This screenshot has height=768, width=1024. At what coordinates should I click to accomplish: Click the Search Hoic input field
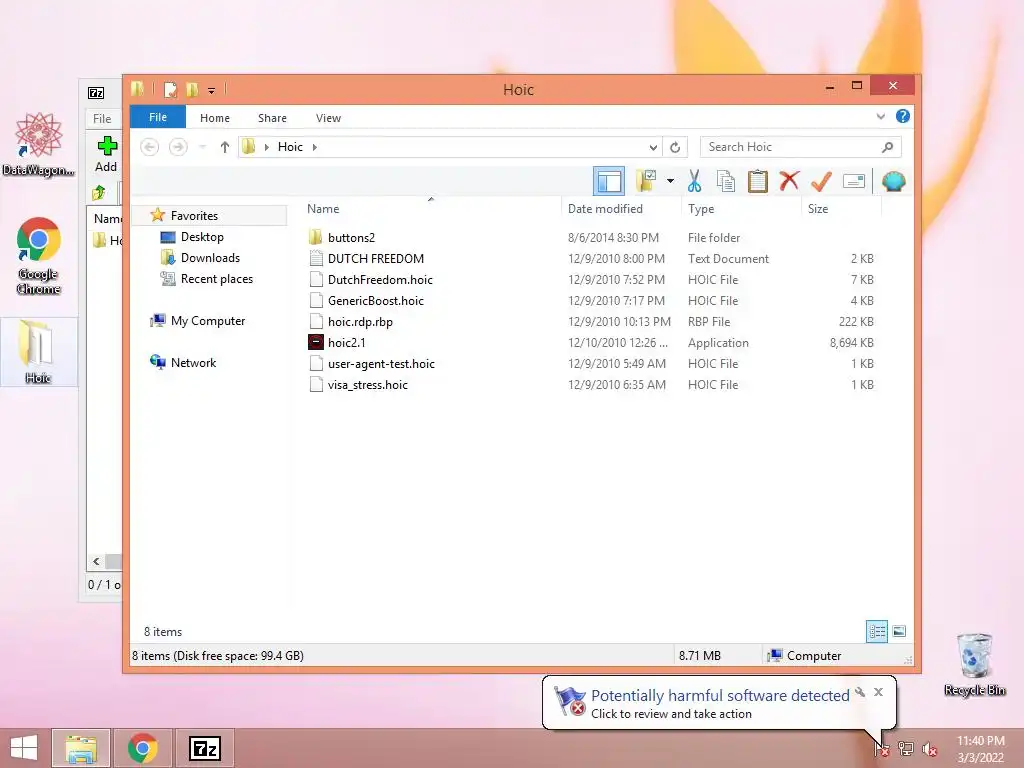[790, 147]
